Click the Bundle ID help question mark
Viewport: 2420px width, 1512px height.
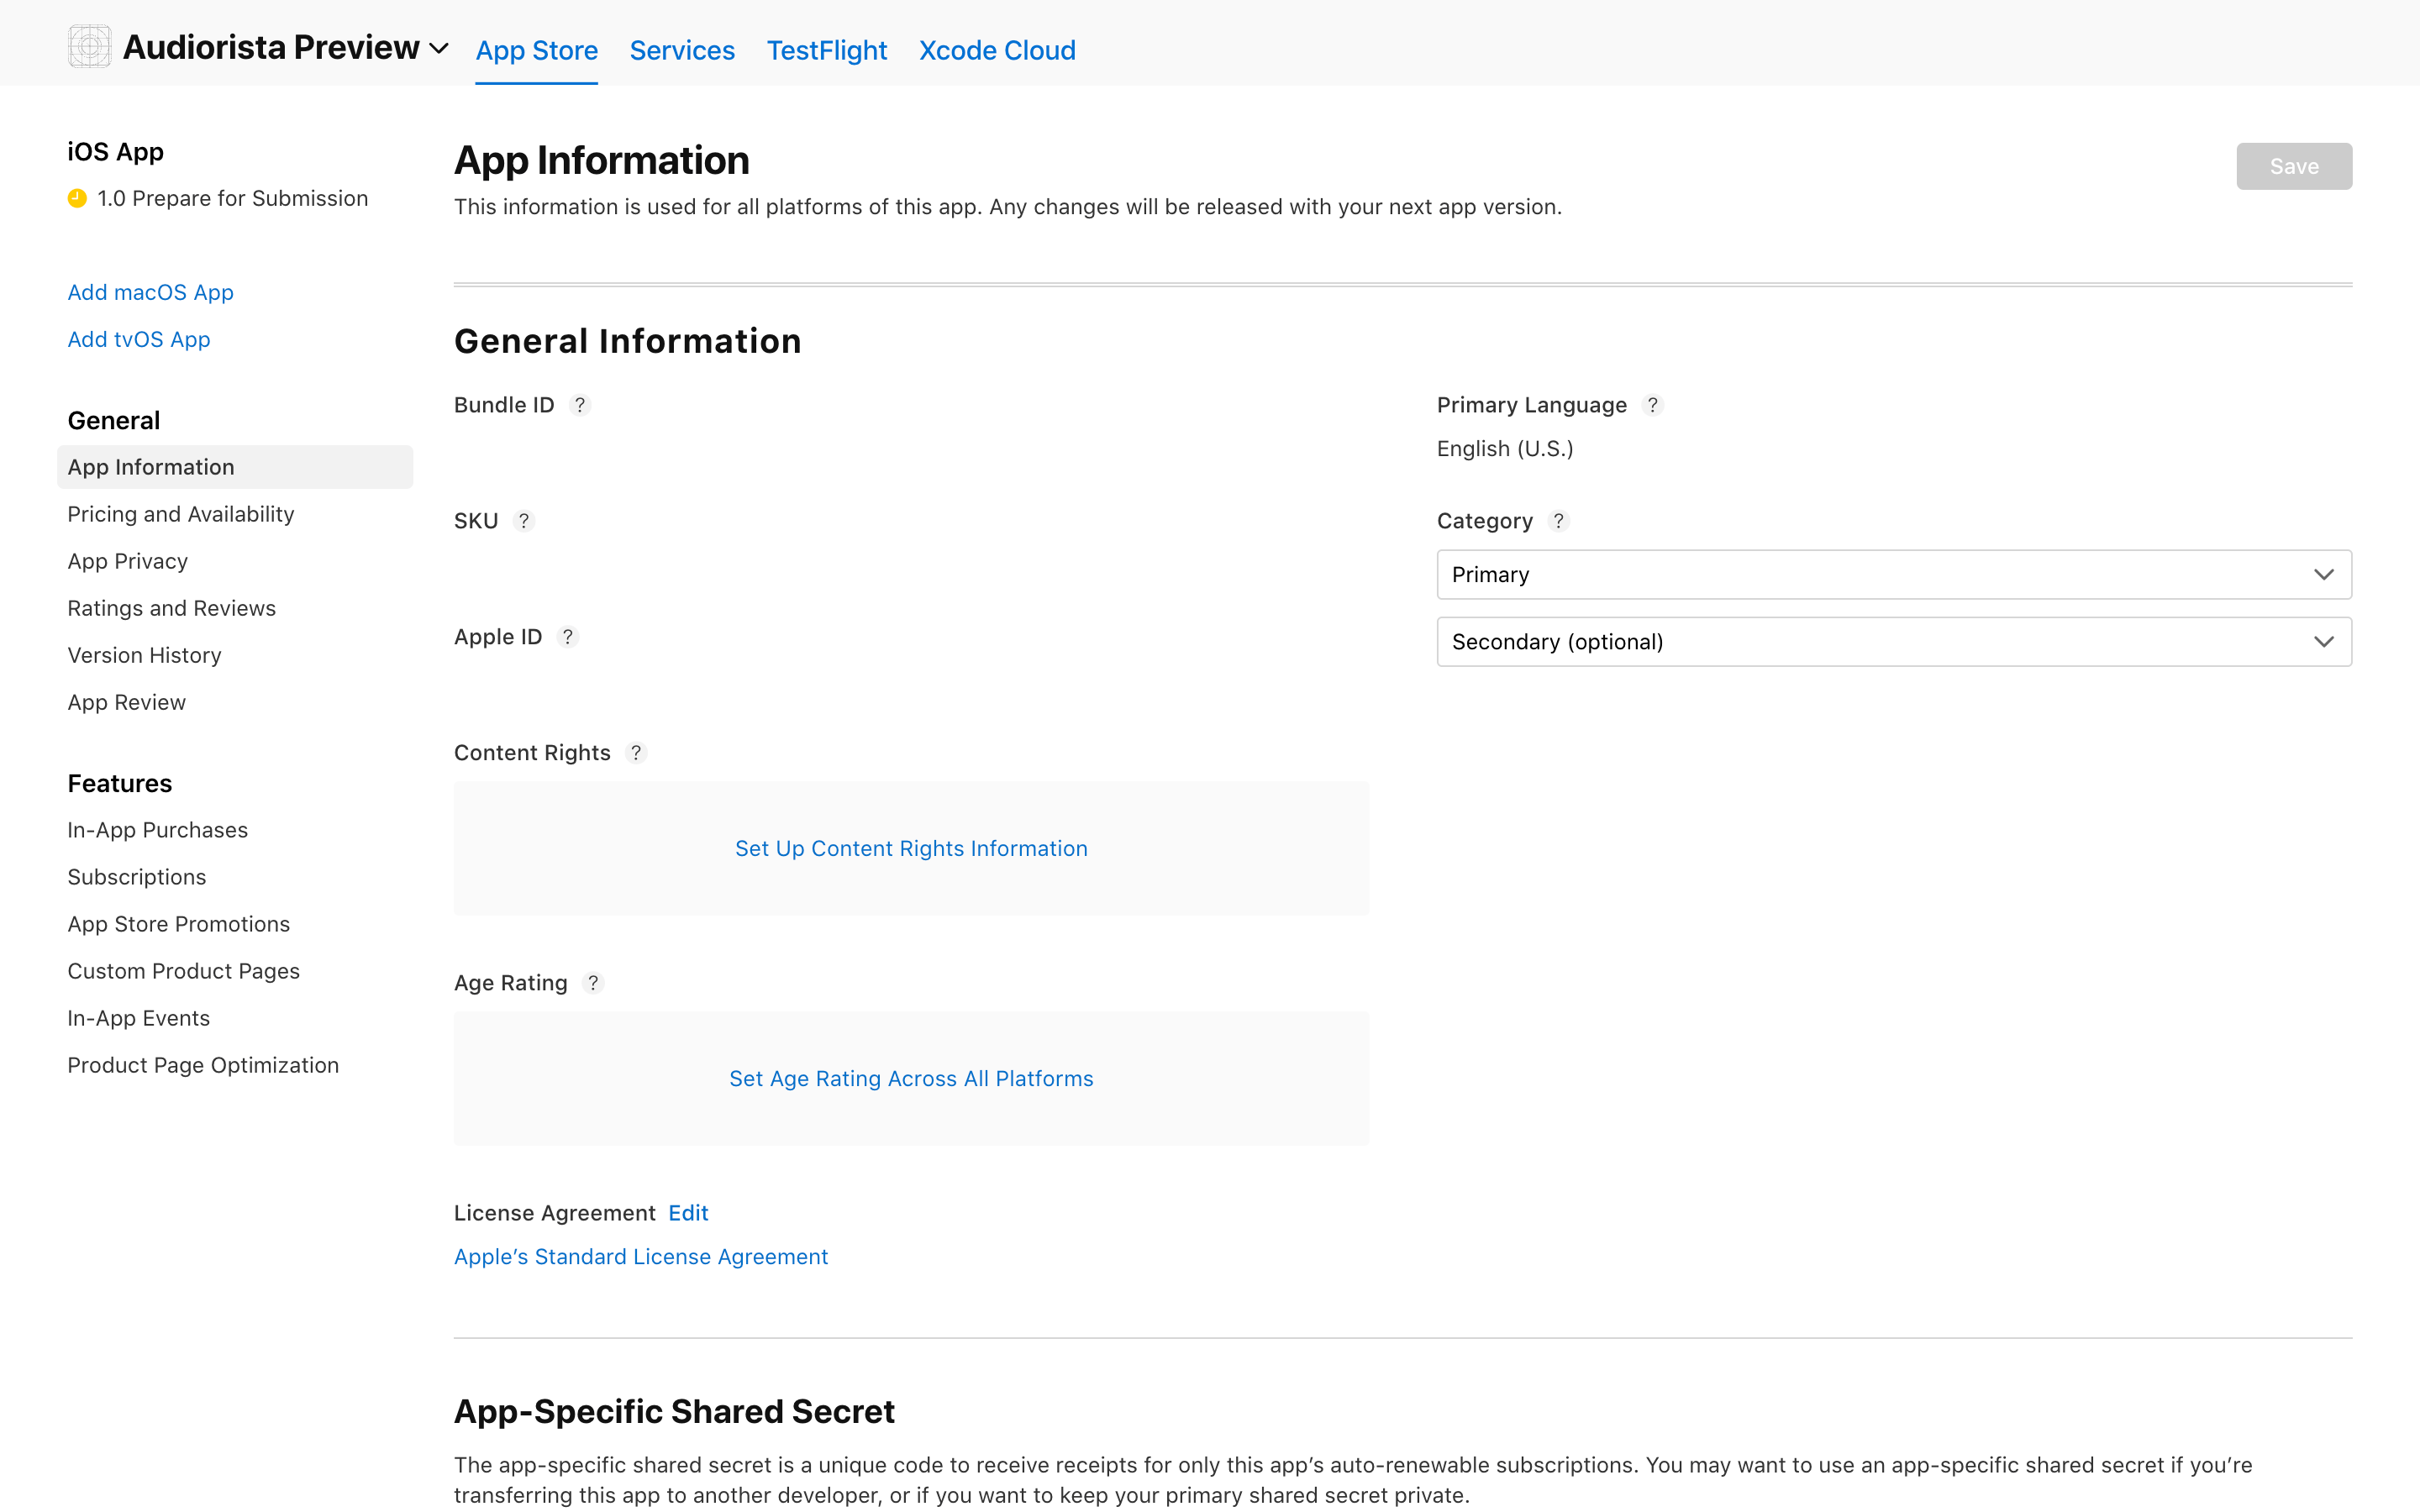coord(580,405)
